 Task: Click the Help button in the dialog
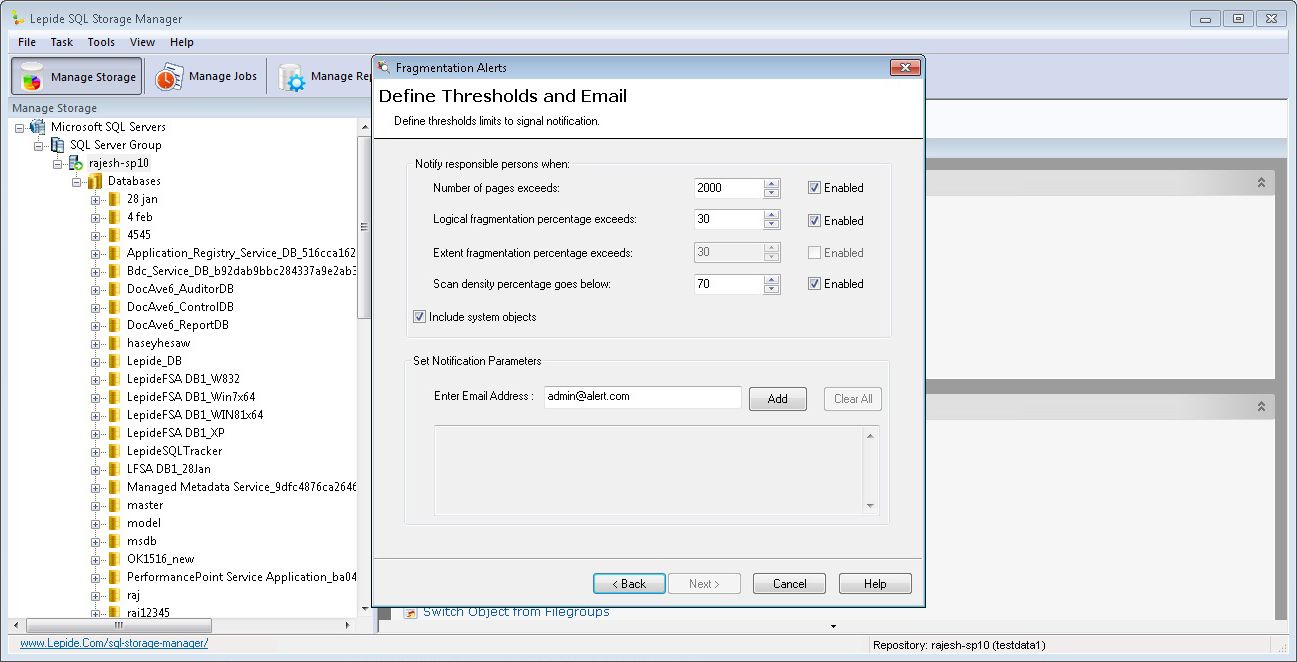(875, 583)
